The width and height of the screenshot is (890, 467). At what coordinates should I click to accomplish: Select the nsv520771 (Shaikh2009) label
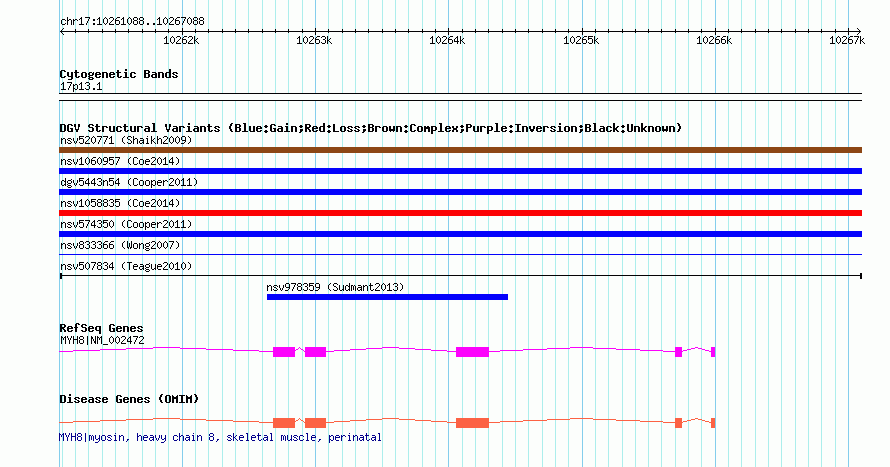tap(126, 140)
